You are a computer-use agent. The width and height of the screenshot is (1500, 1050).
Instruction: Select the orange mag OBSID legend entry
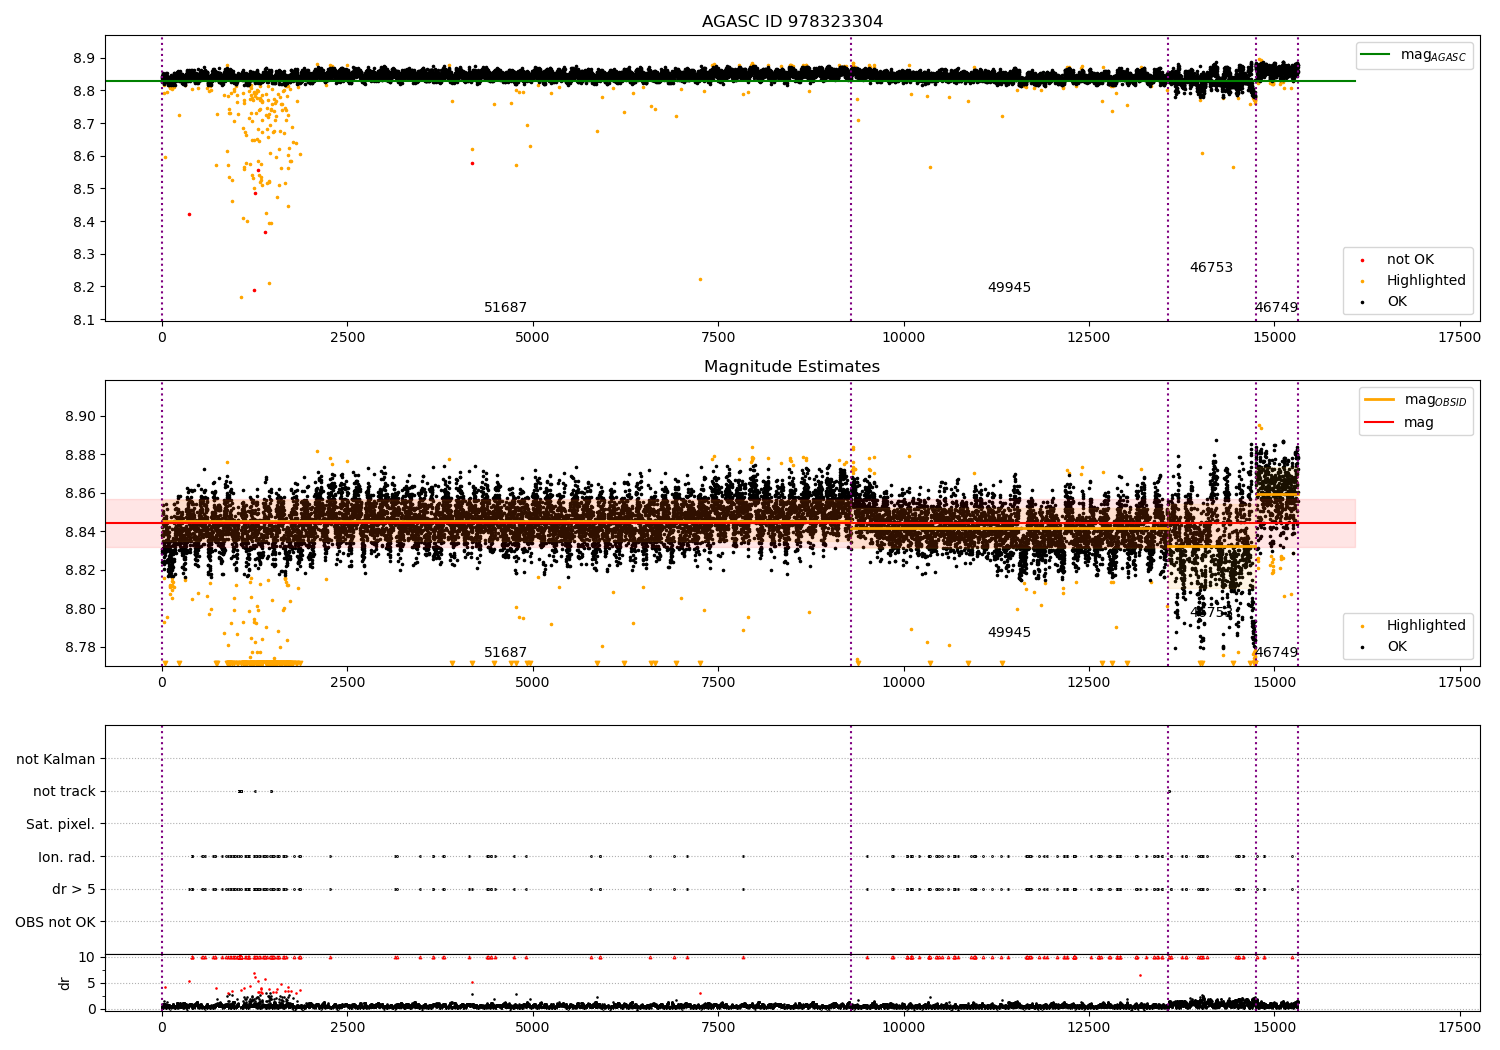1416,400
